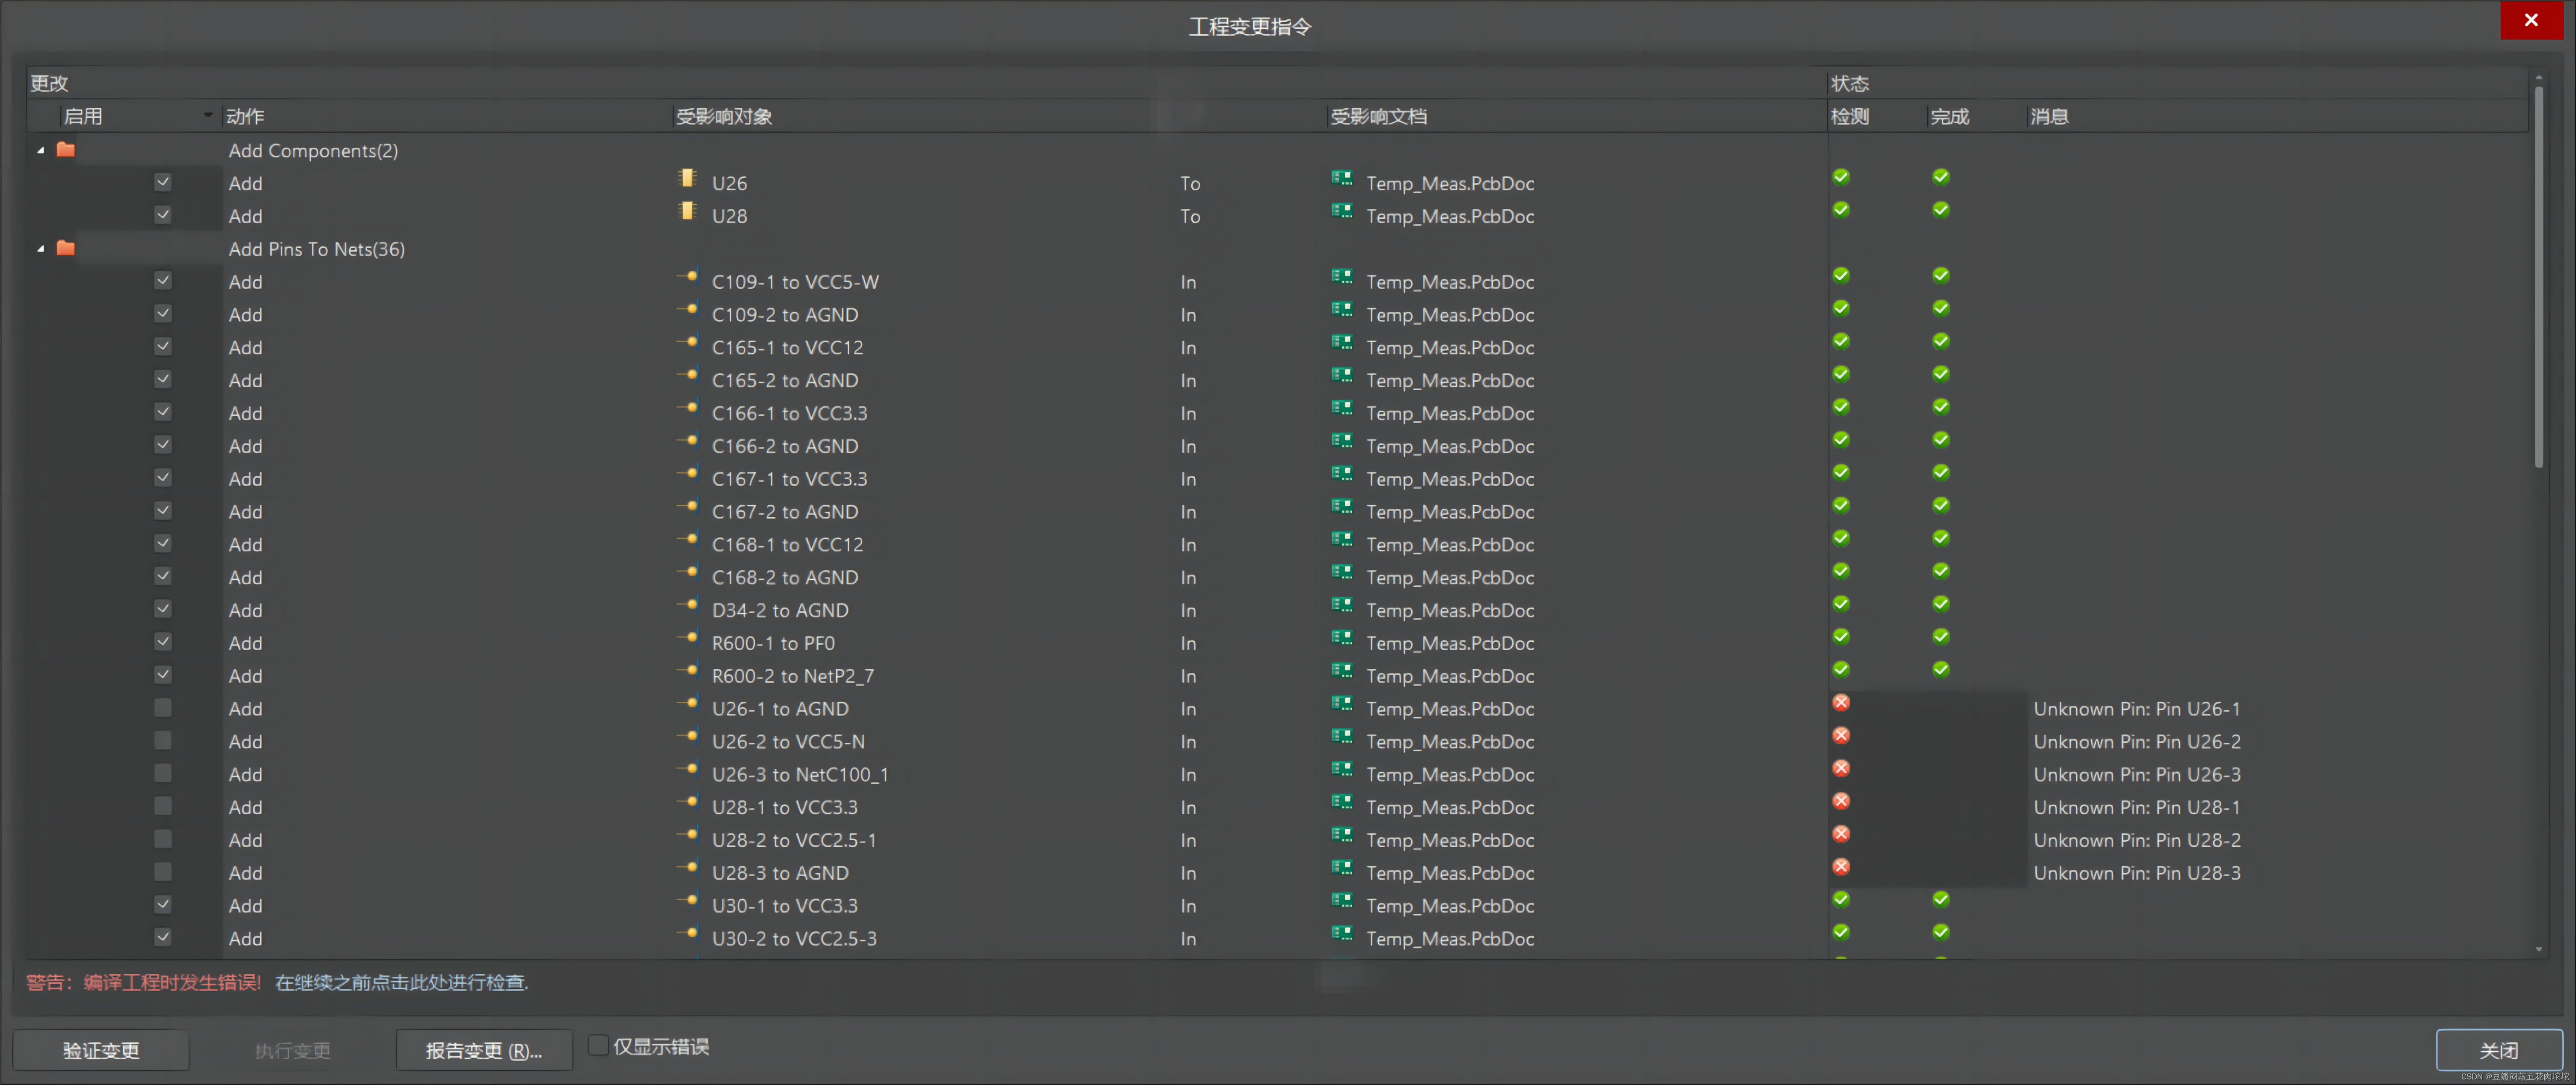This screenshot has width=2576, height=1085.
Task: Disable the U26 Add component checkbox
Action: (x=163, y=182)
